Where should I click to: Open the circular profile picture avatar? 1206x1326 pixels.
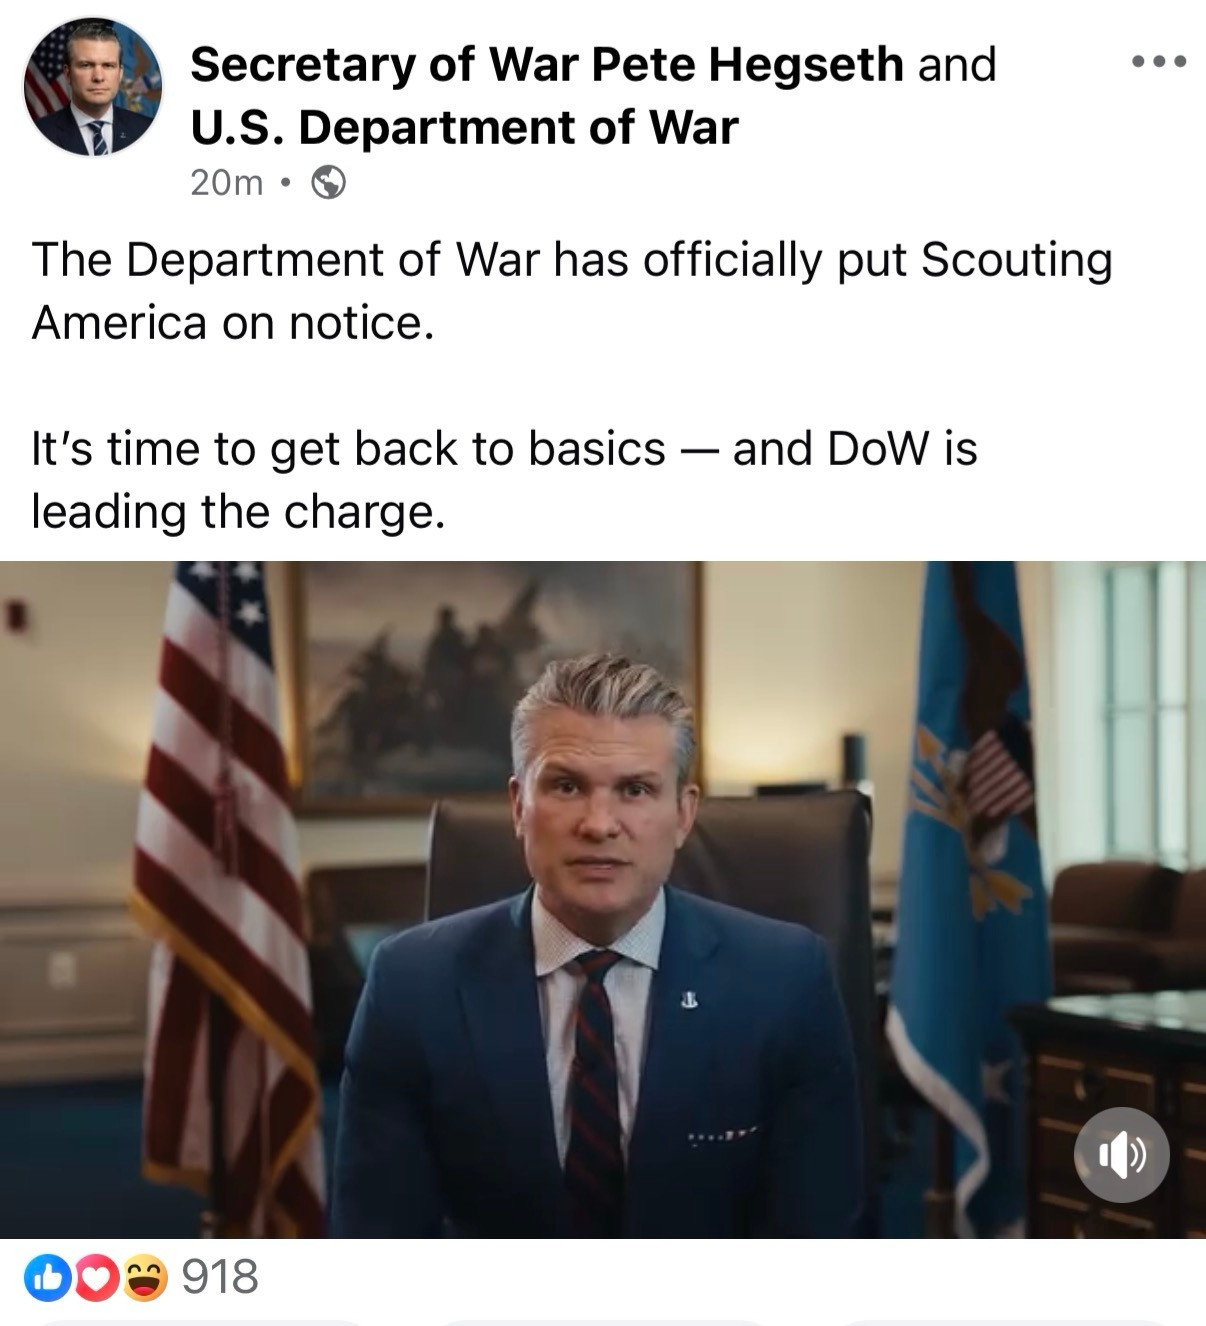pos(93,87)
